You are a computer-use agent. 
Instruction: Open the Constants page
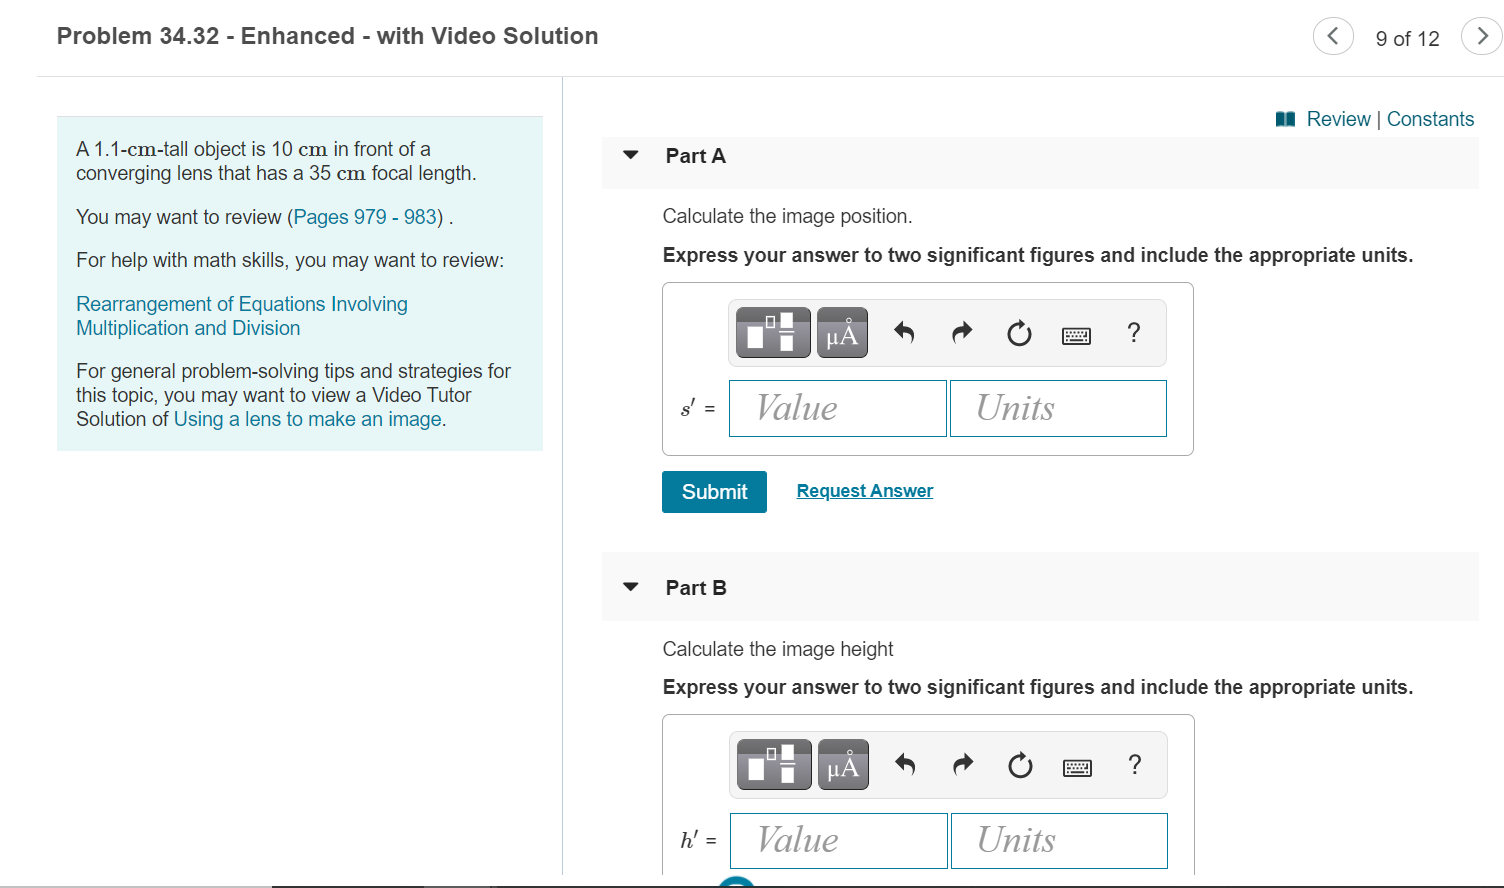click(x=1430, y=118)
